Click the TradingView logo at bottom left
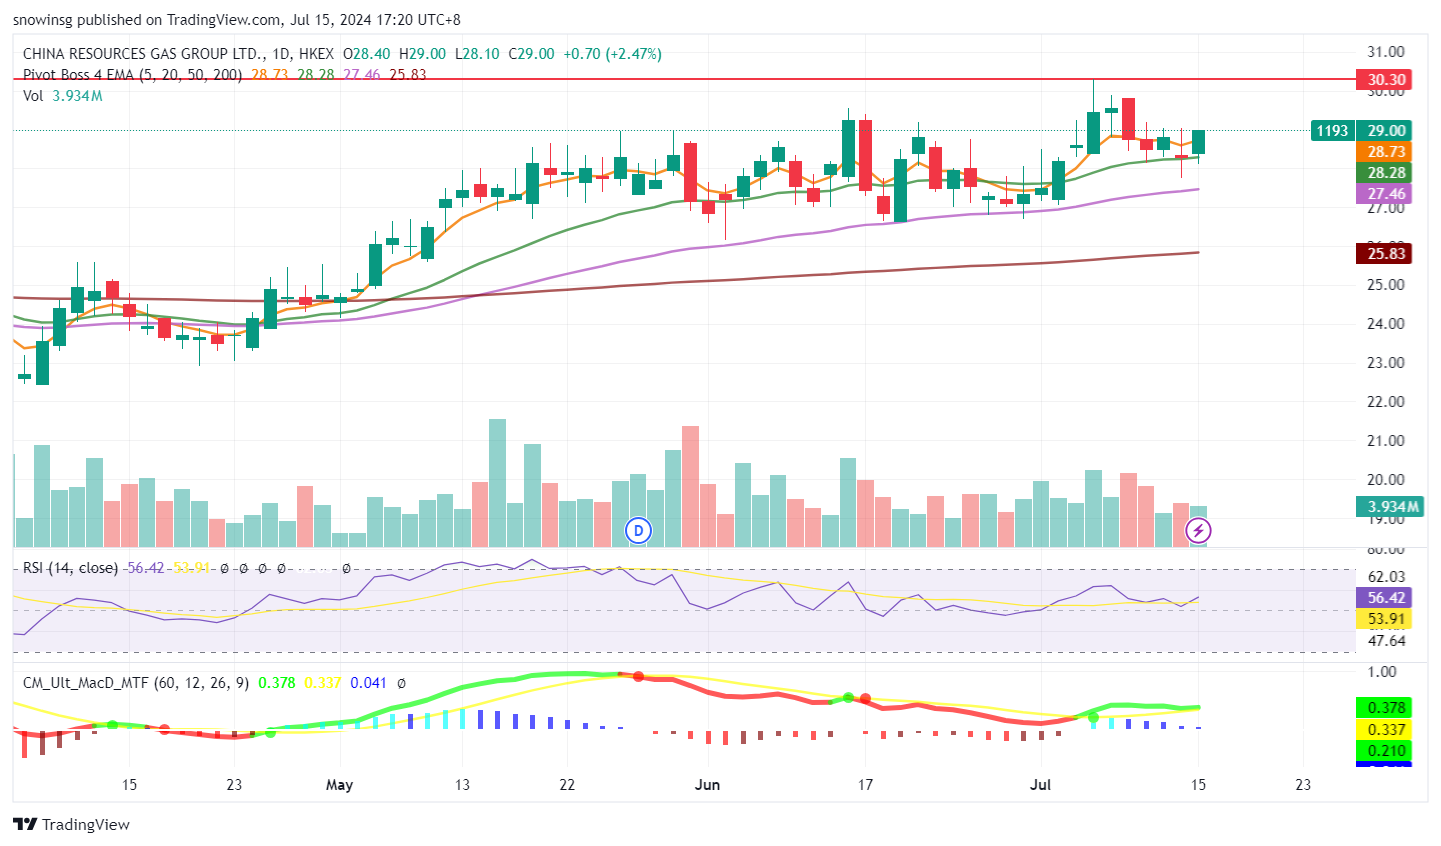This screenshot has height=846, width=1441. (x=72, y=824)
